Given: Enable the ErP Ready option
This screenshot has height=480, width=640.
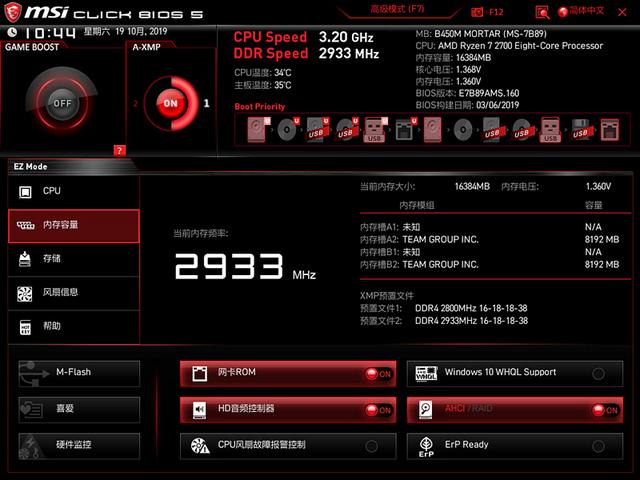Looking at the screenshot, I should [598, 445].
